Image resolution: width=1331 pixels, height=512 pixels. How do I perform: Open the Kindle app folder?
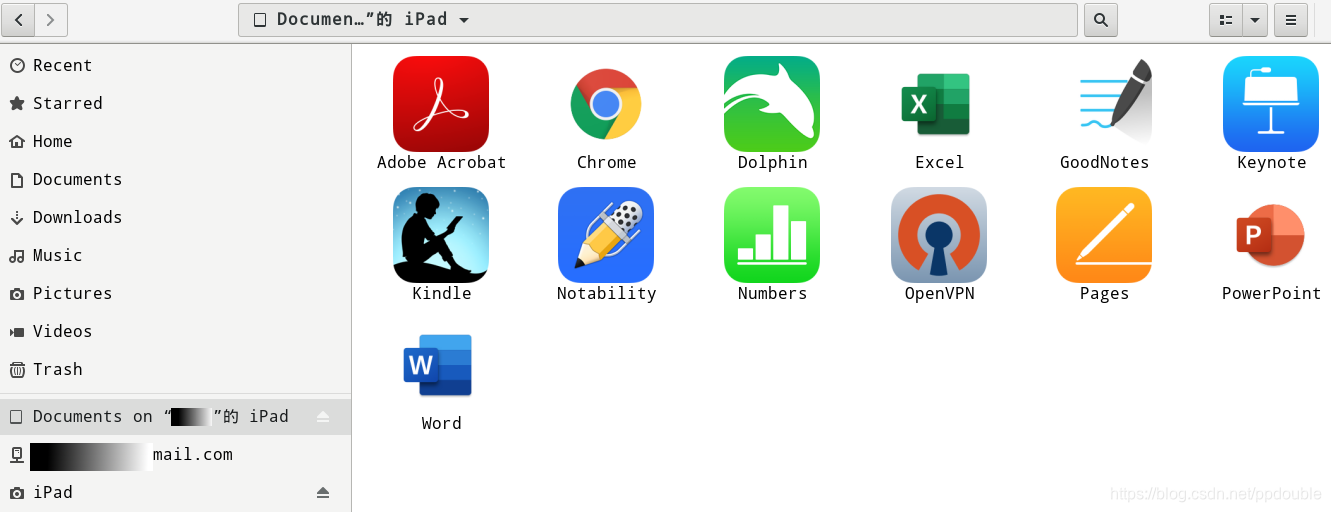(441, 235)
